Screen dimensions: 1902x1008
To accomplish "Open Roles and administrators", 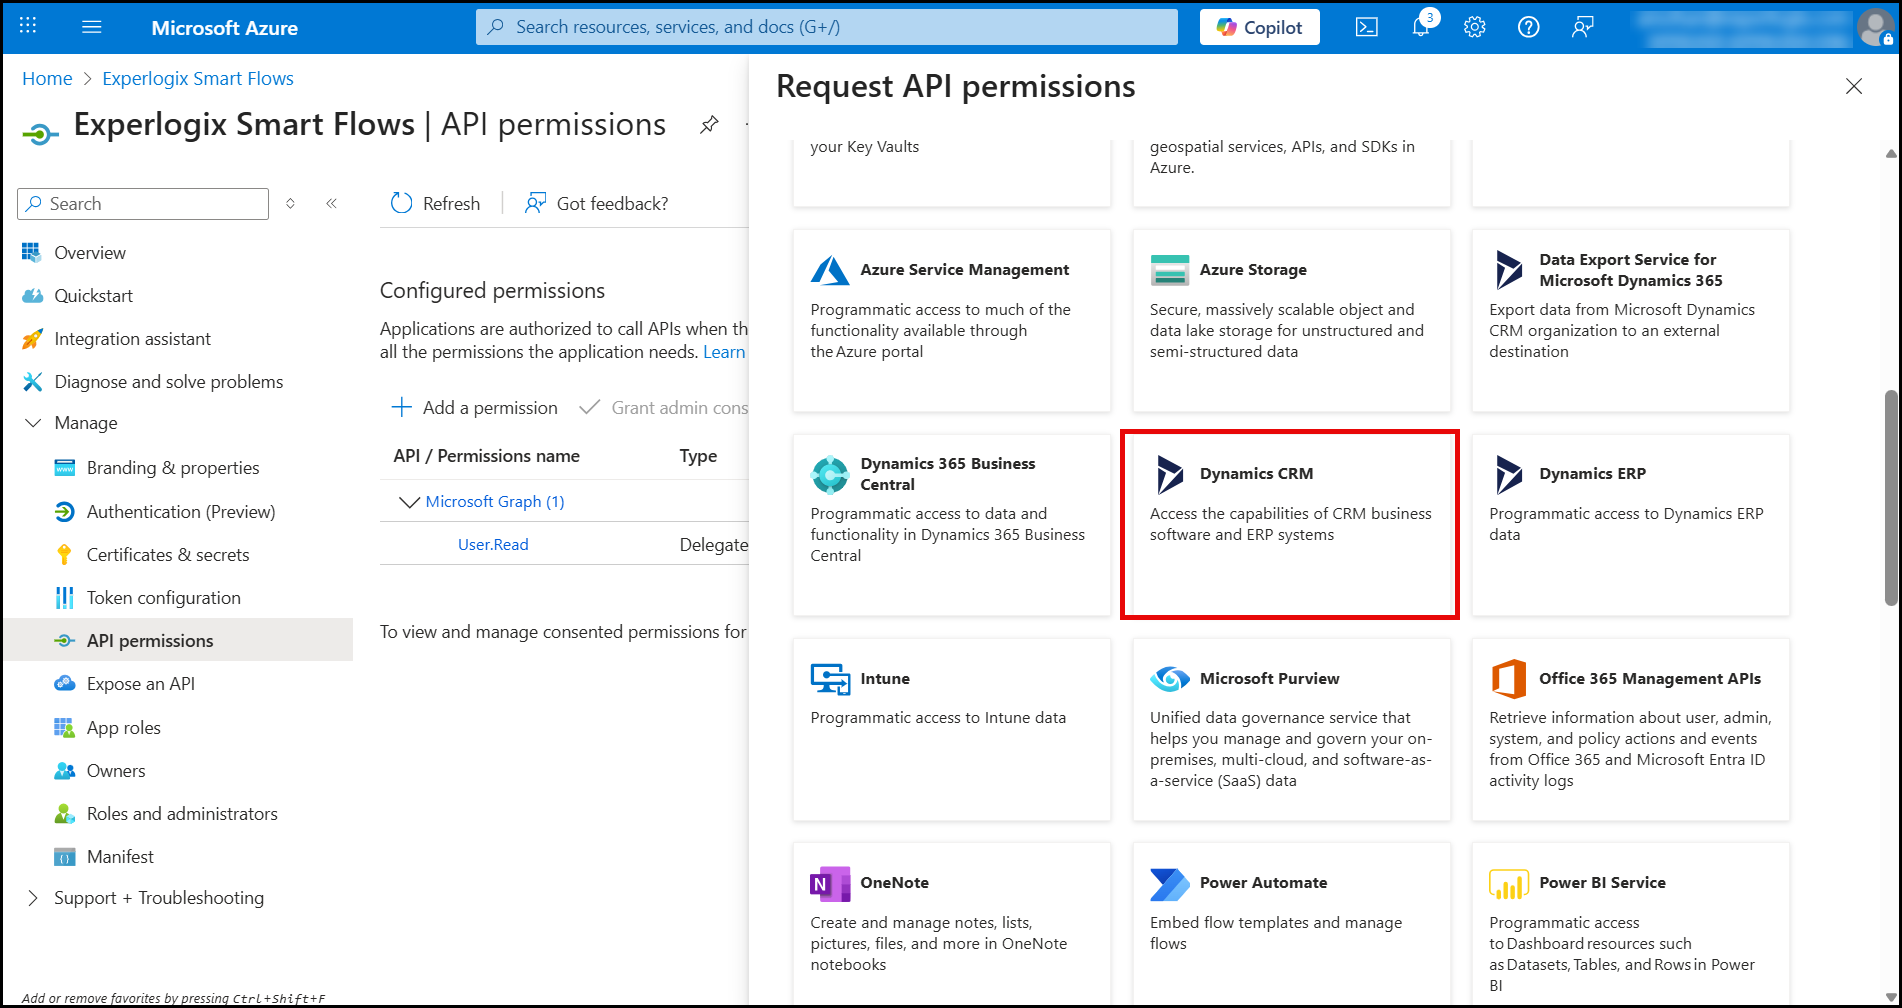I will (x=182, y=814).
